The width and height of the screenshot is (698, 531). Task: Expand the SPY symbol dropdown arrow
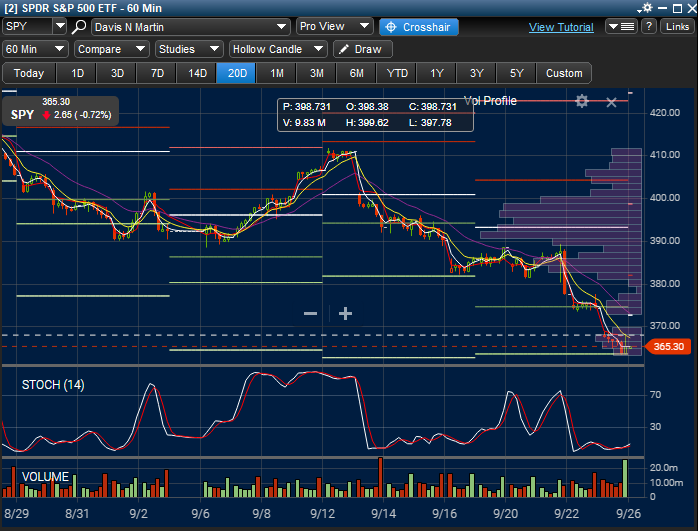60,26
